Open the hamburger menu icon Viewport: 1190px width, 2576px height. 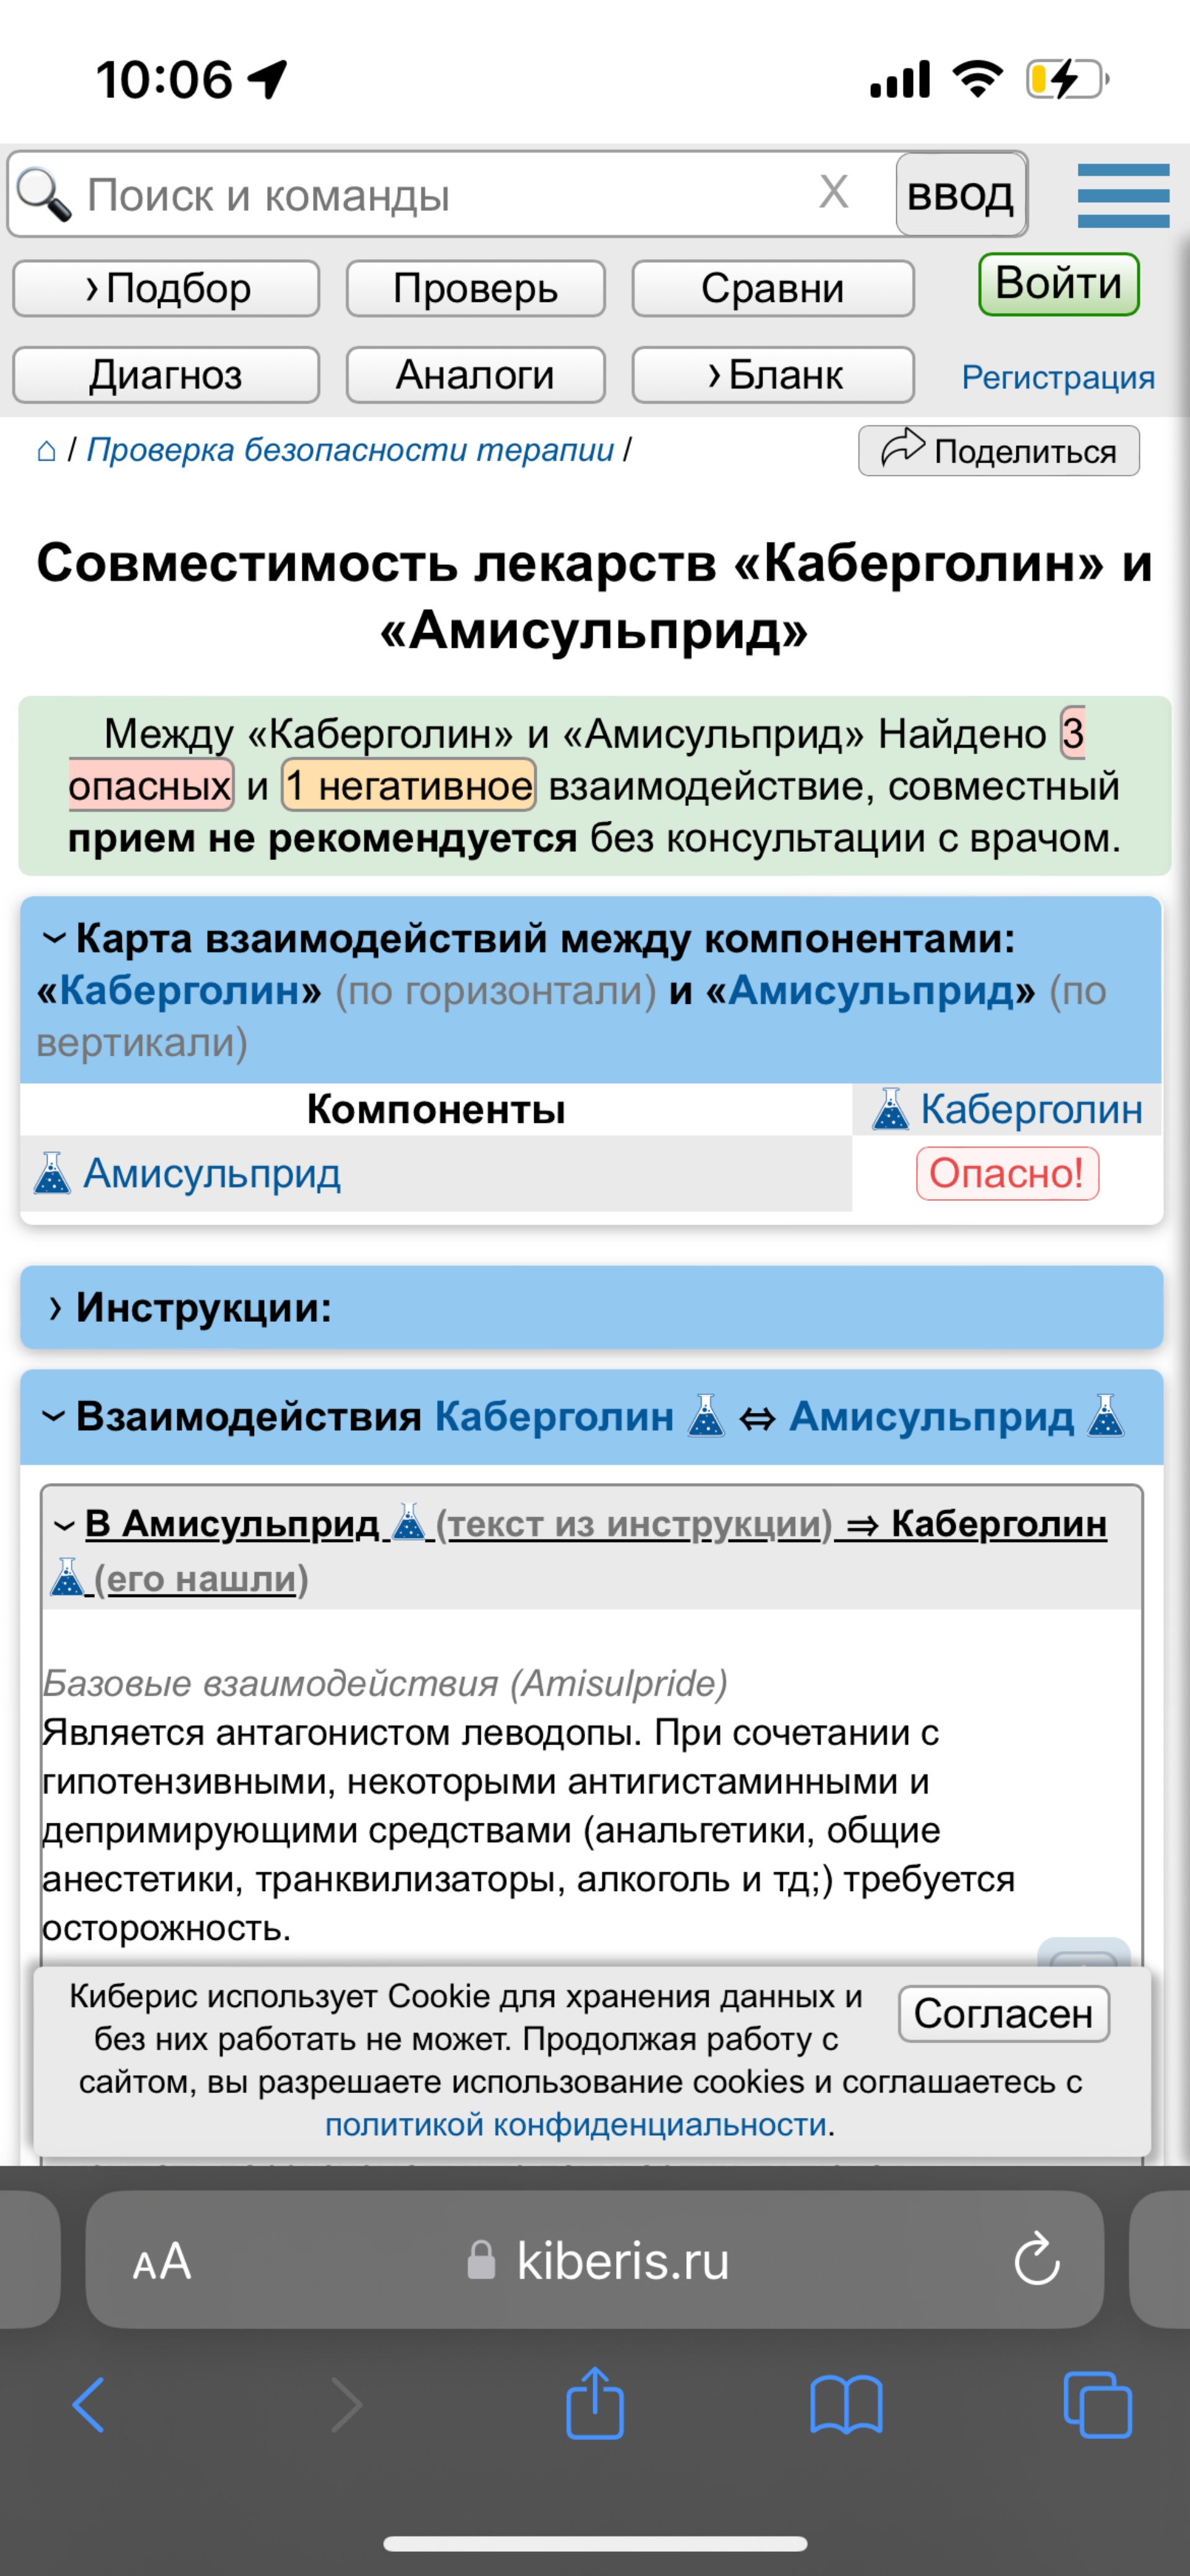1123,195
